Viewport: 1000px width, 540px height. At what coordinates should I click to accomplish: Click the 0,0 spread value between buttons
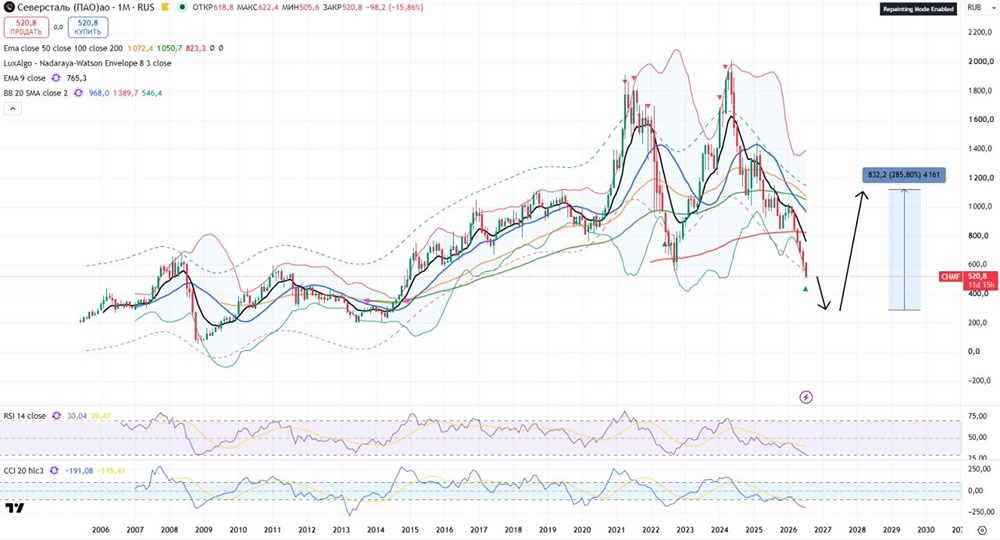click(58, 27)
